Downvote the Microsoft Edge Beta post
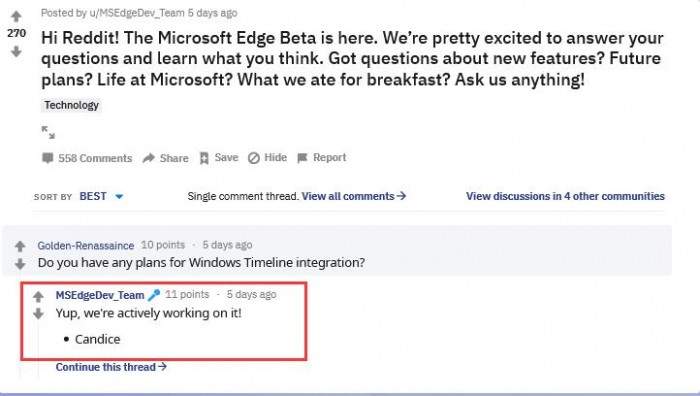Screen dimensions: 700x396 click(16, 52)
